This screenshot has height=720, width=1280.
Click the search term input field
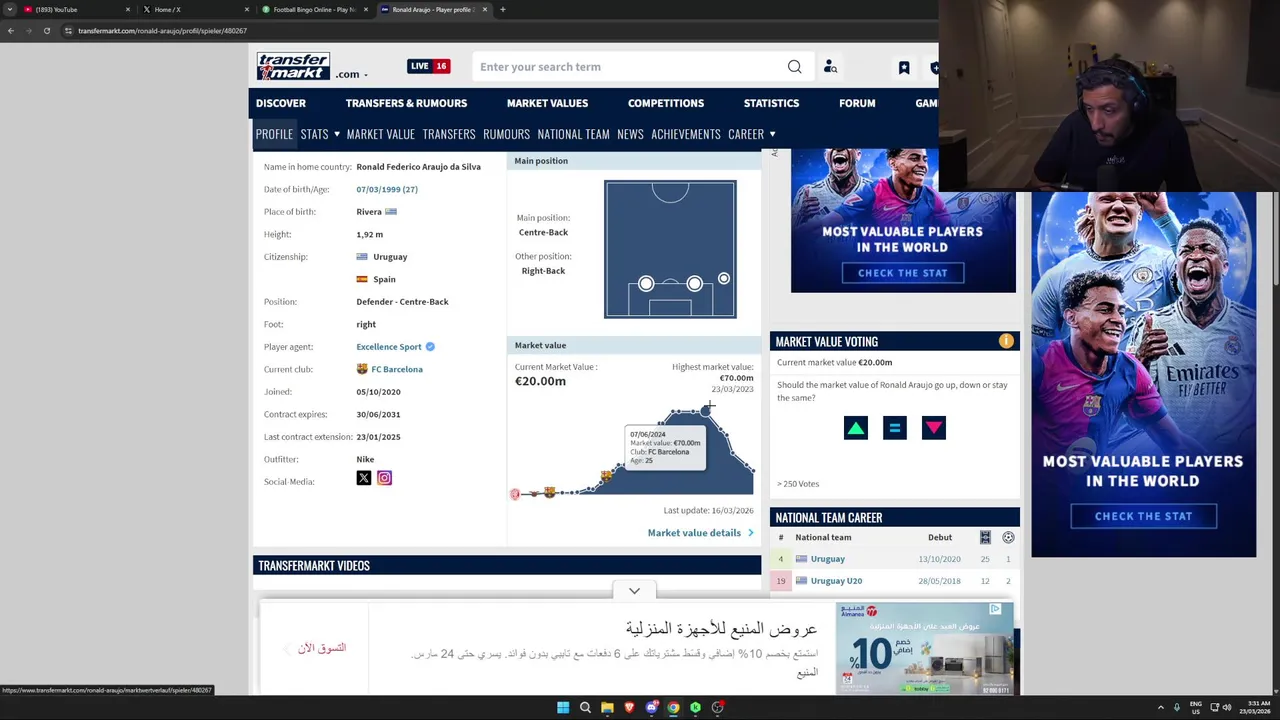click(630, 67)
